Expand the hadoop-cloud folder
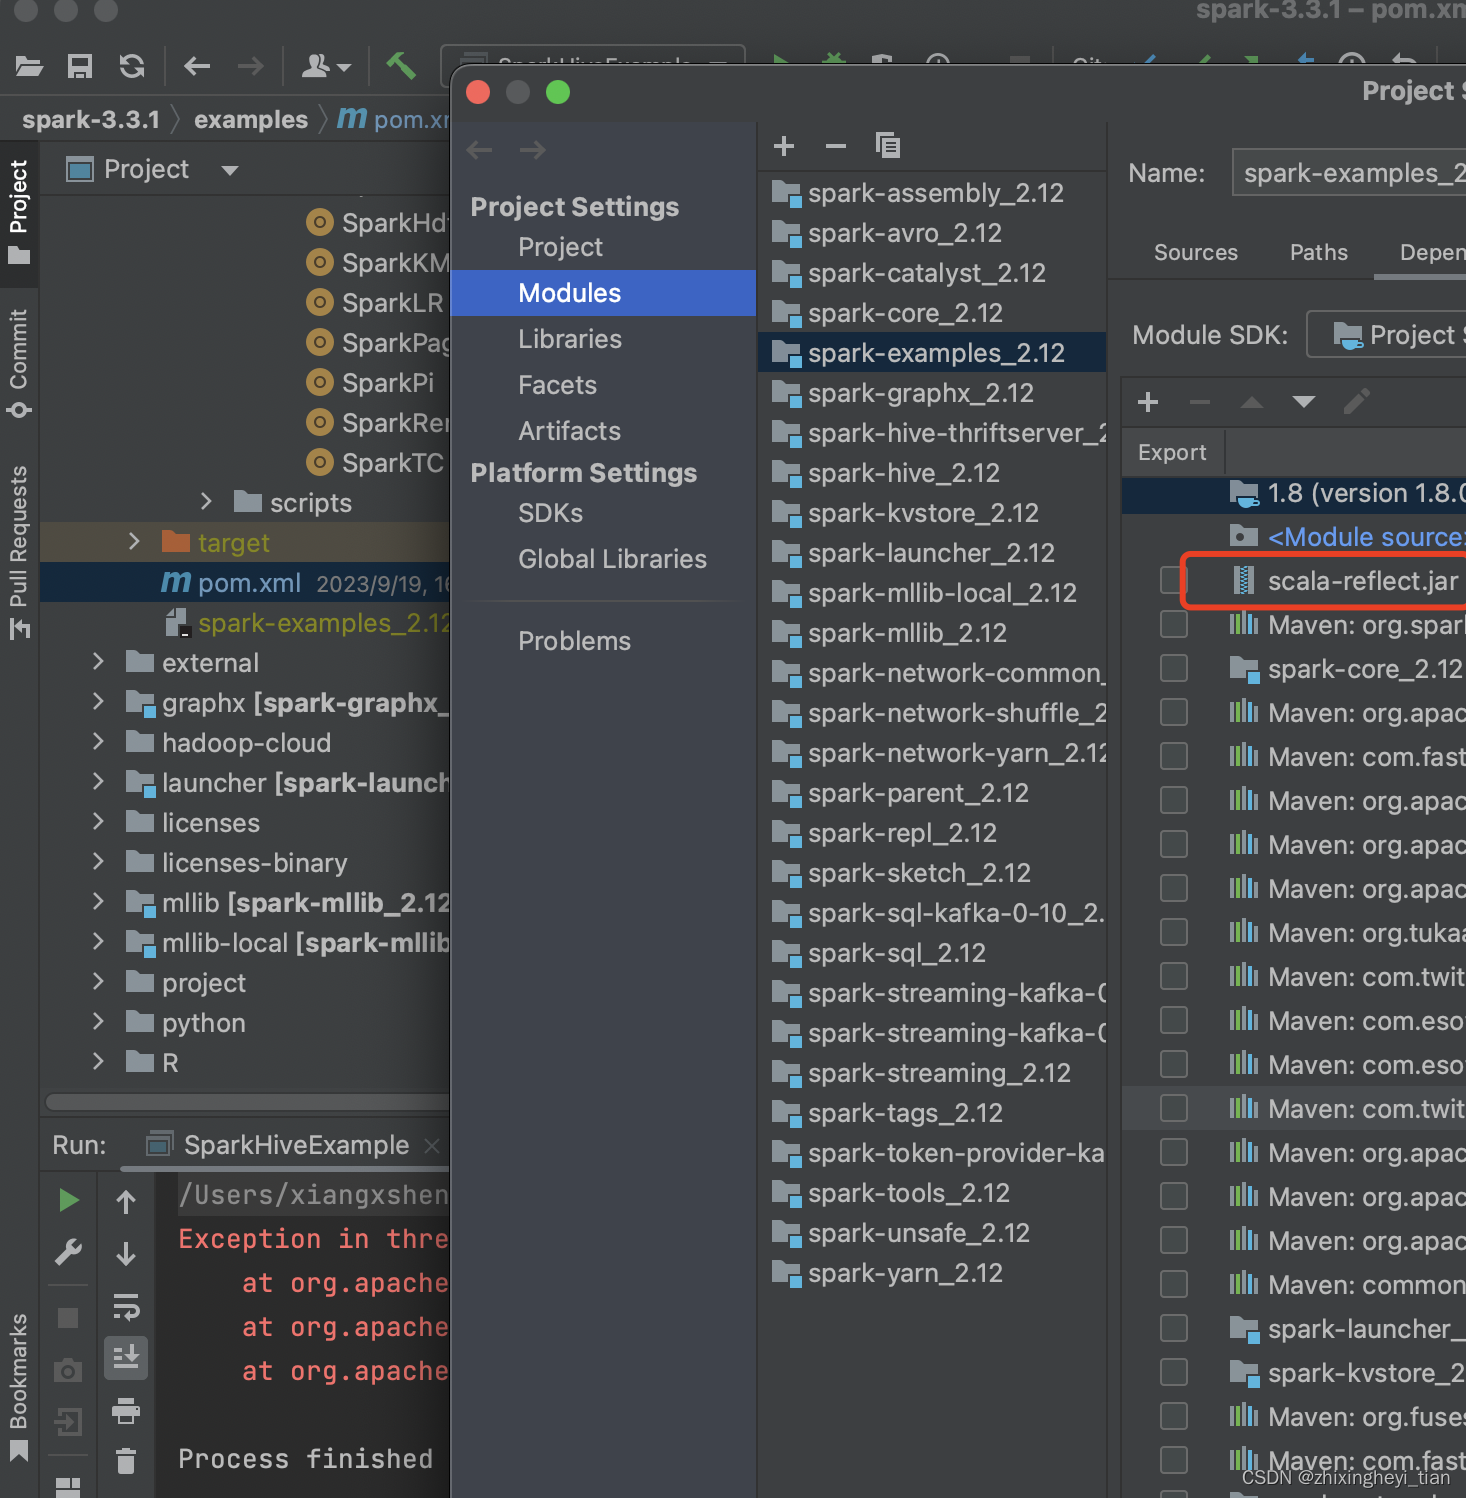This screenshot has width=1466, height=1498. pyautogui.click(x=98, y=742)
